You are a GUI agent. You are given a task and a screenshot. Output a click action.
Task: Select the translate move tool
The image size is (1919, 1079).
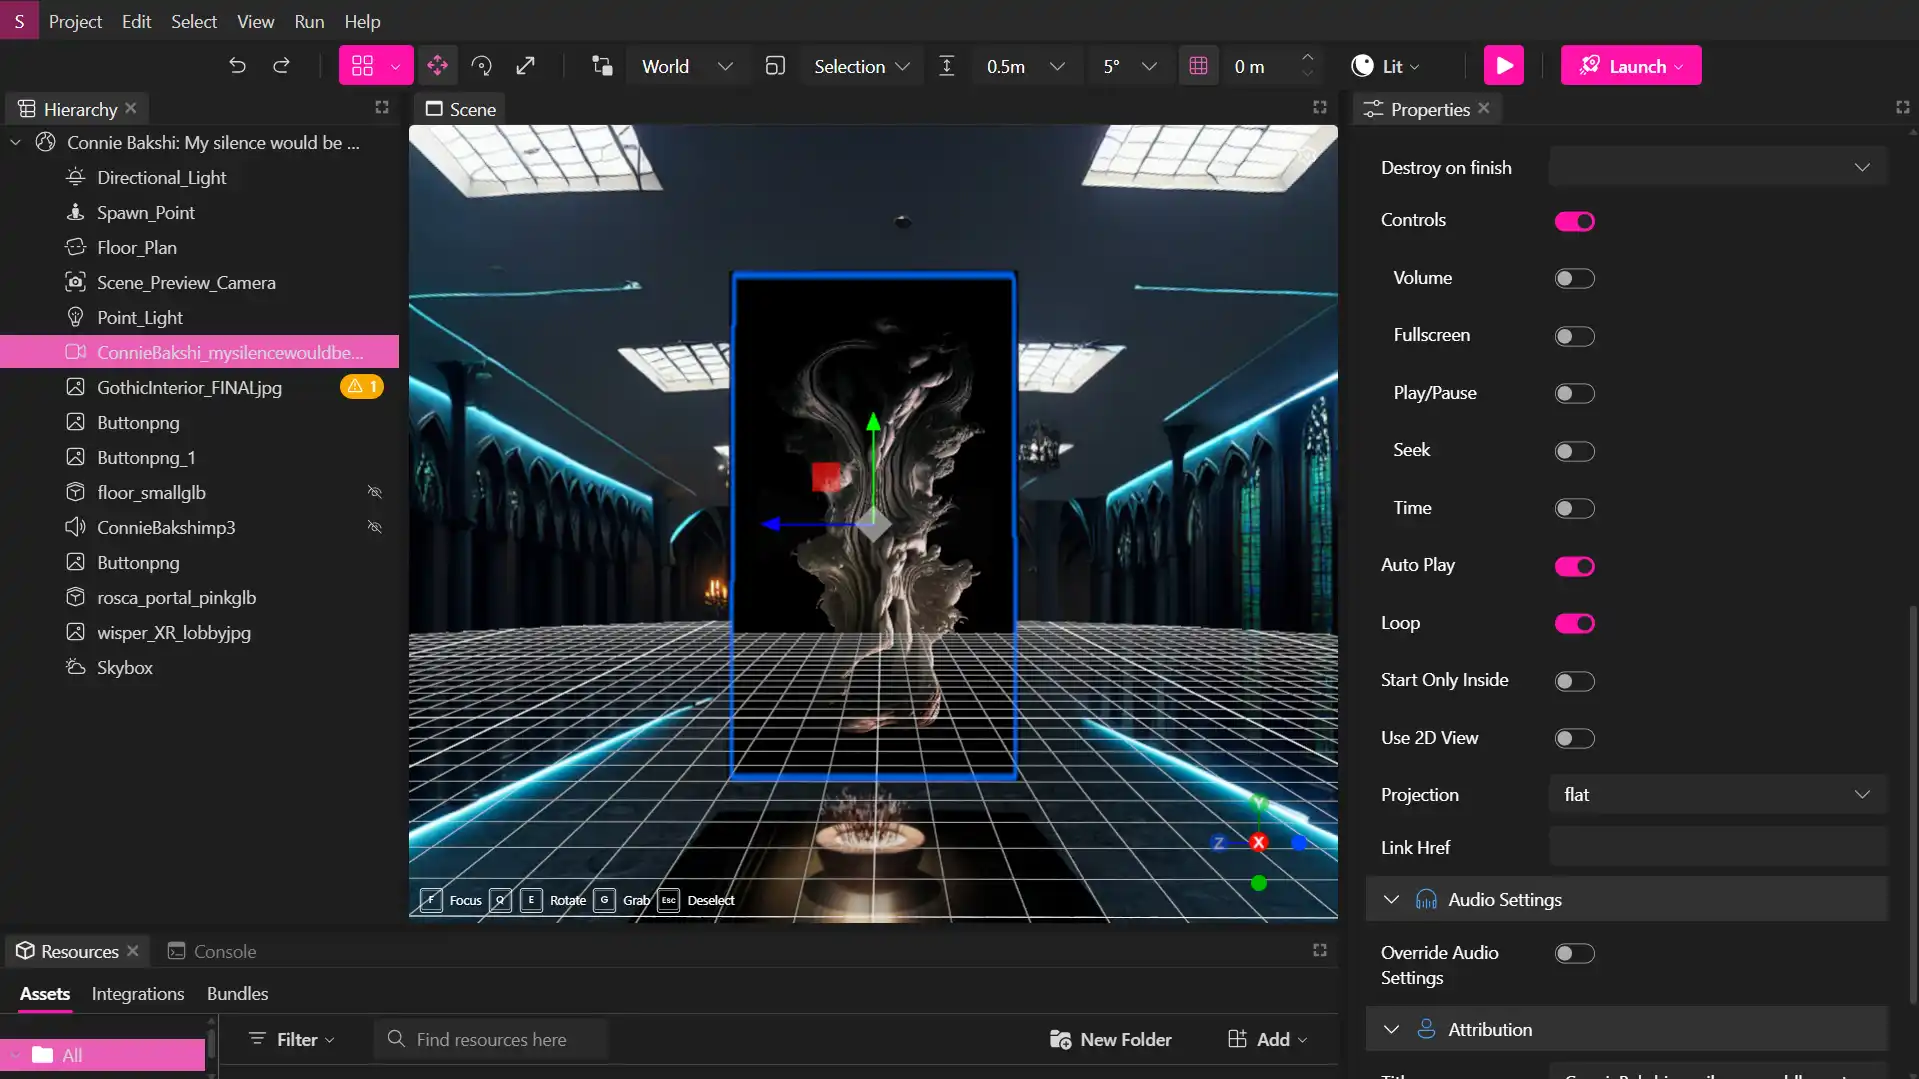tap(437, 66)
